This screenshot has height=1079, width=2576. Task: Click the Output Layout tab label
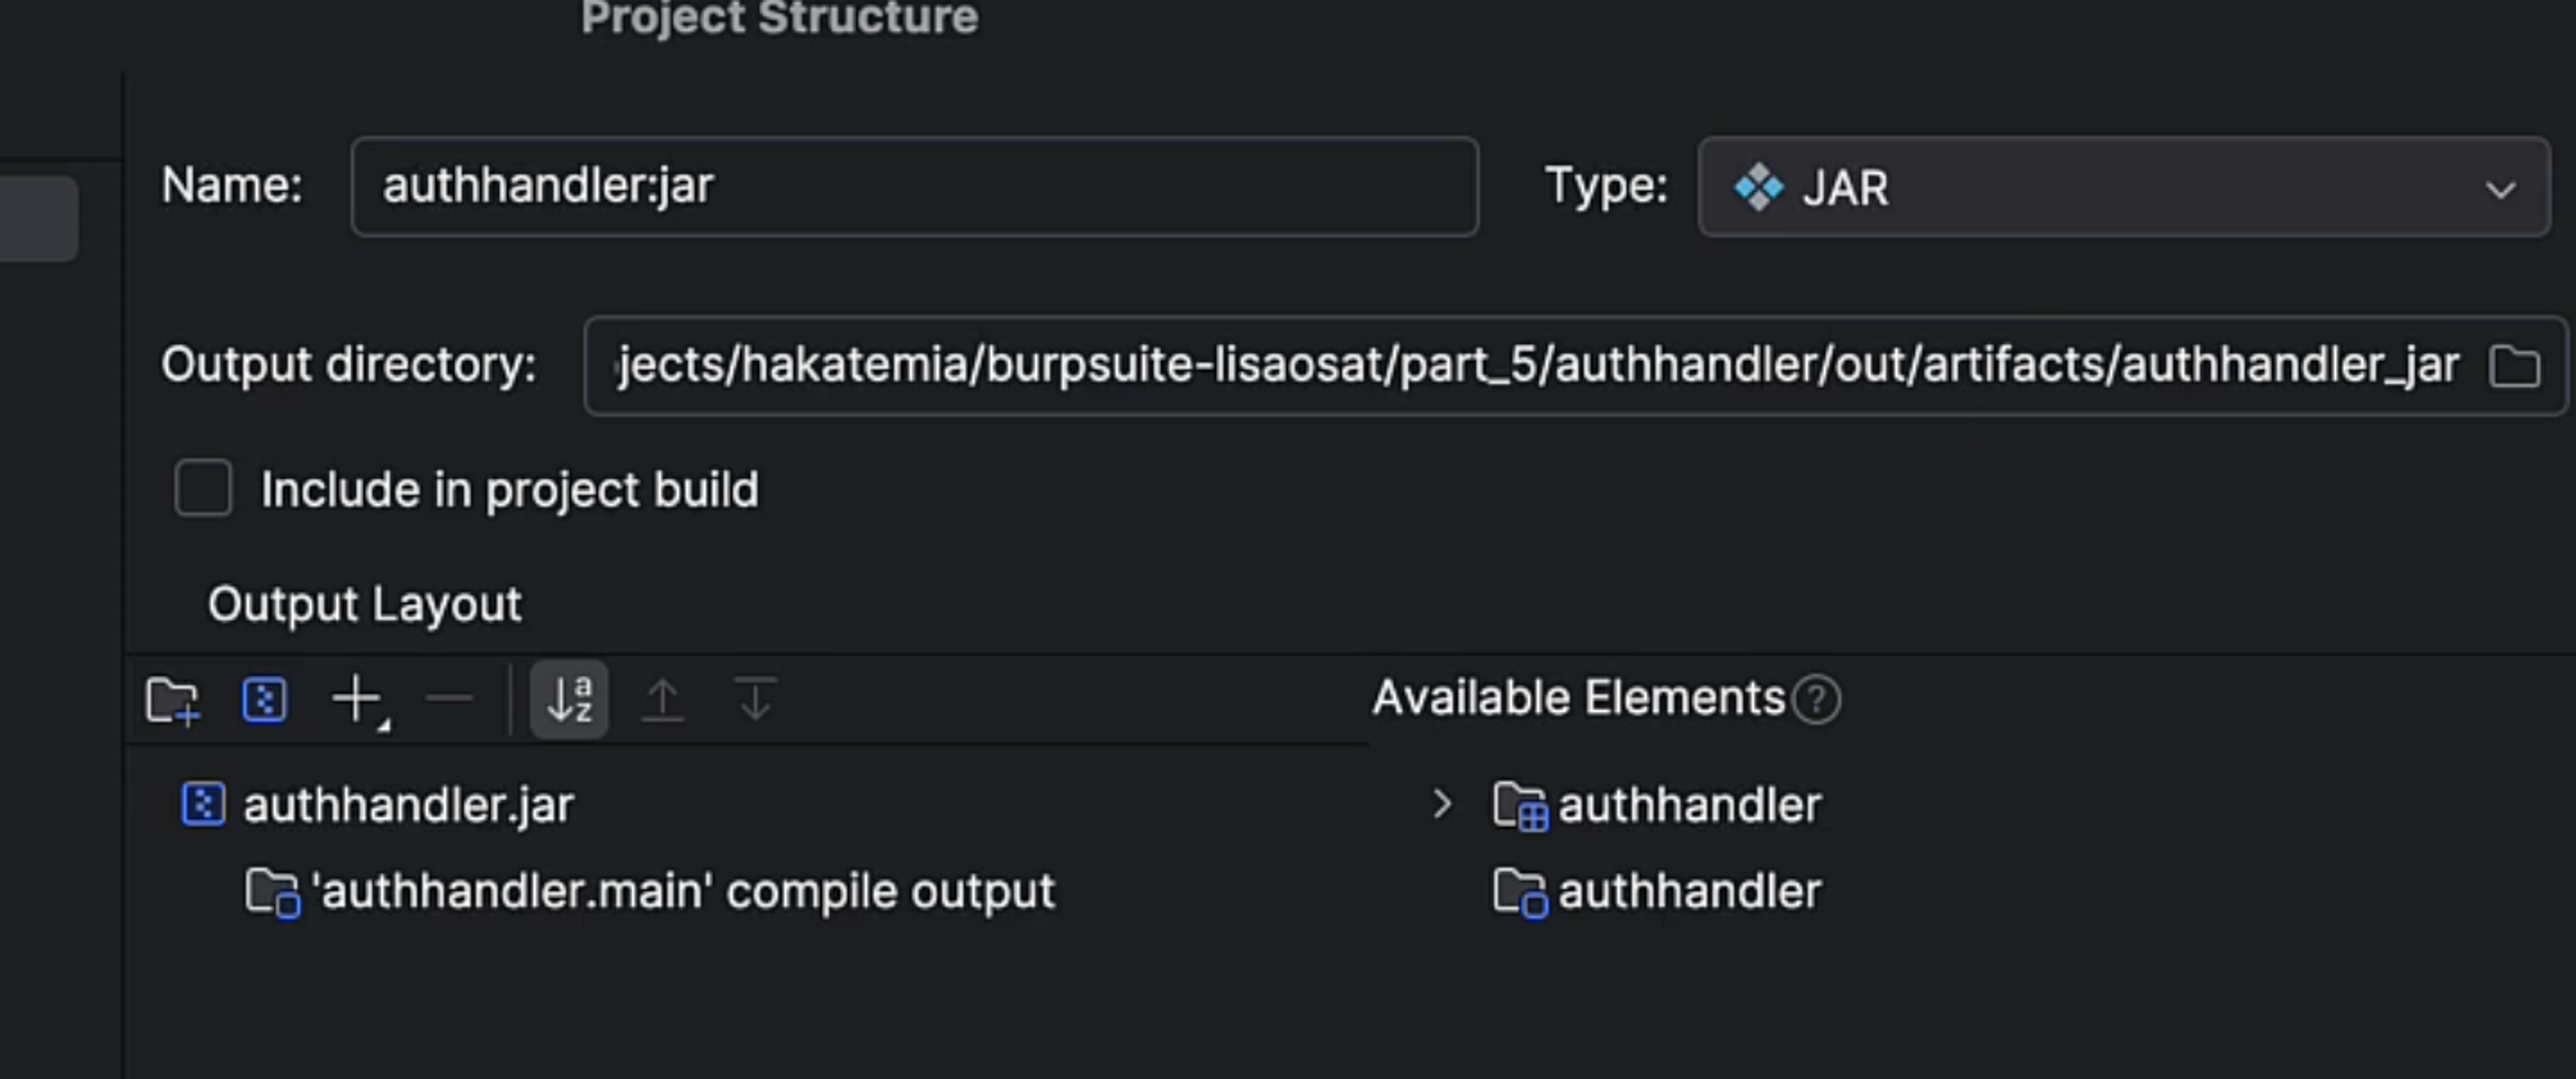click(364, 604)
